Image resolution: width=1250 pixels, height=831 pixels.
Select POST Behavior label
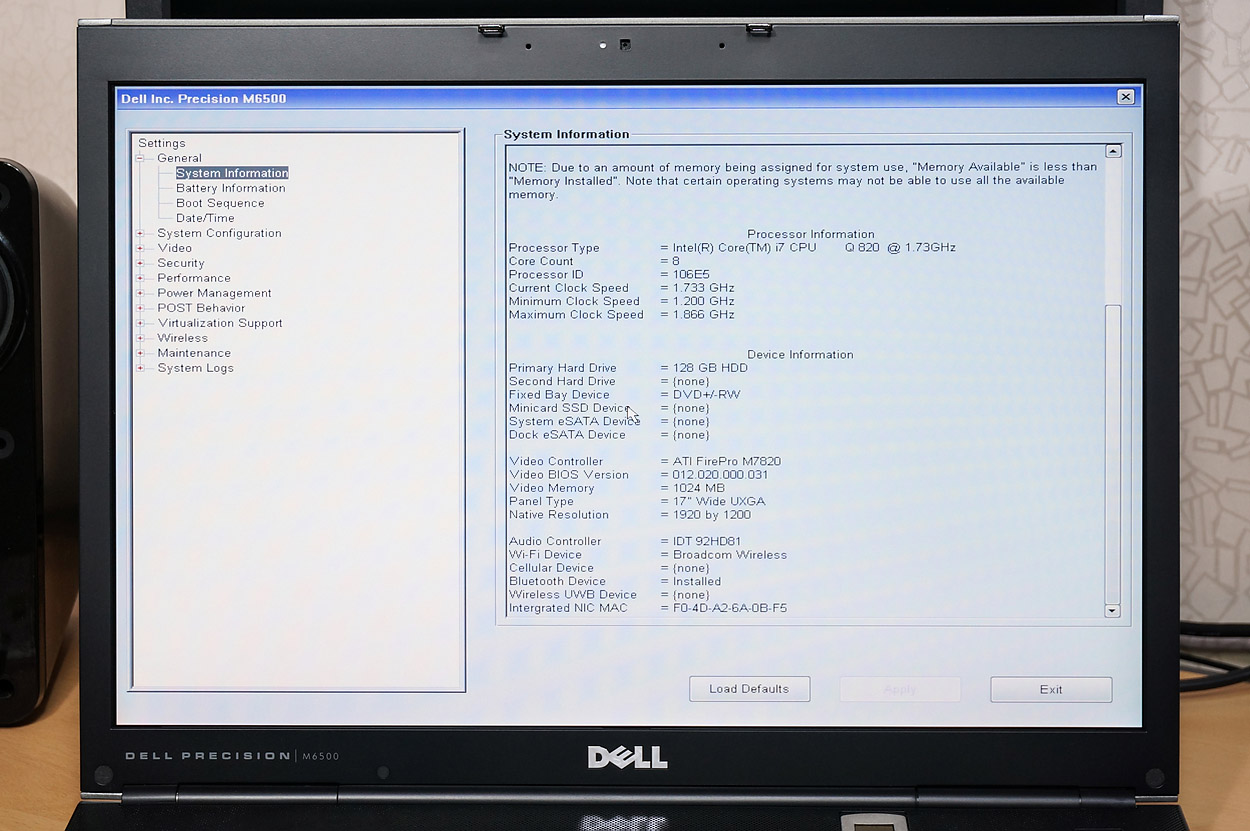point(201,308)
